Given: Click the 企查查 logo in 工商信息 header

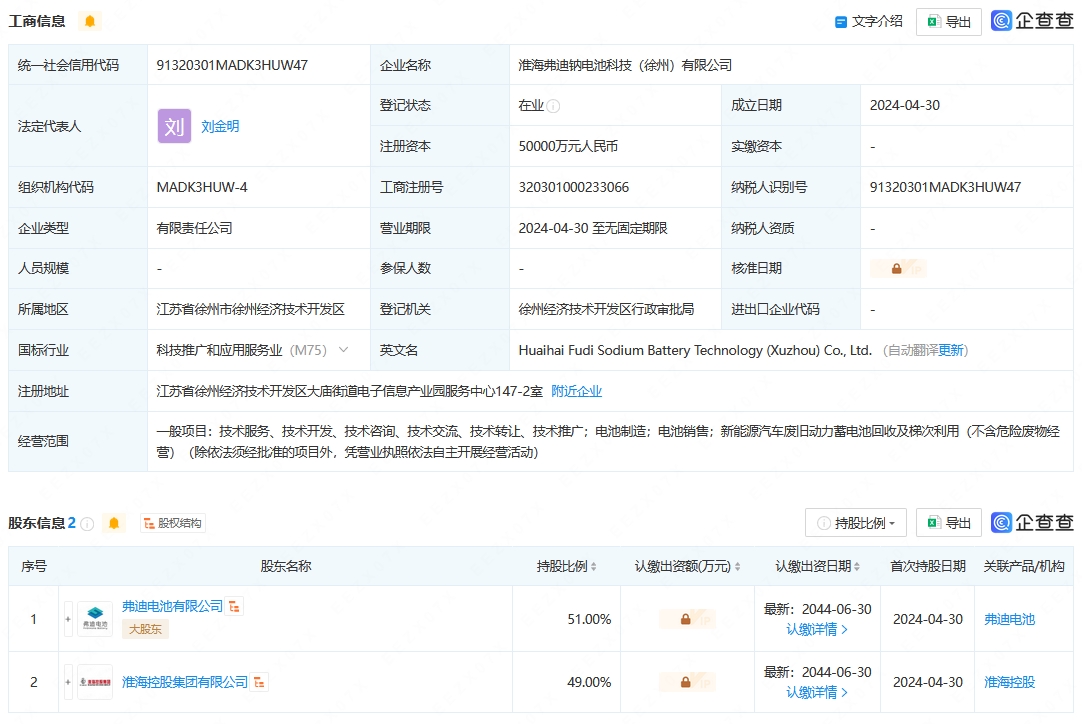Looking at the screenshot, I should (x=1032, y=21).
